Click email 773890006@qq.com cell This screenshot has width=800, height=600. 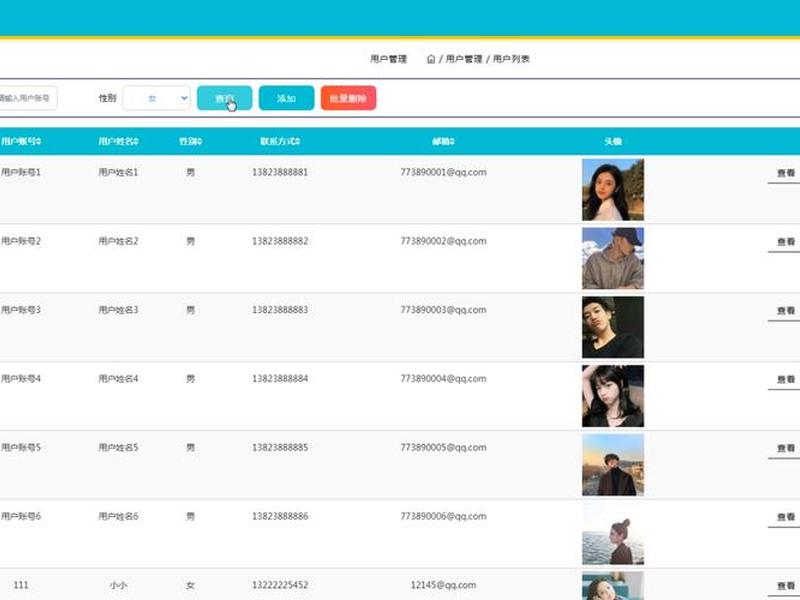[x=443, y=516]
